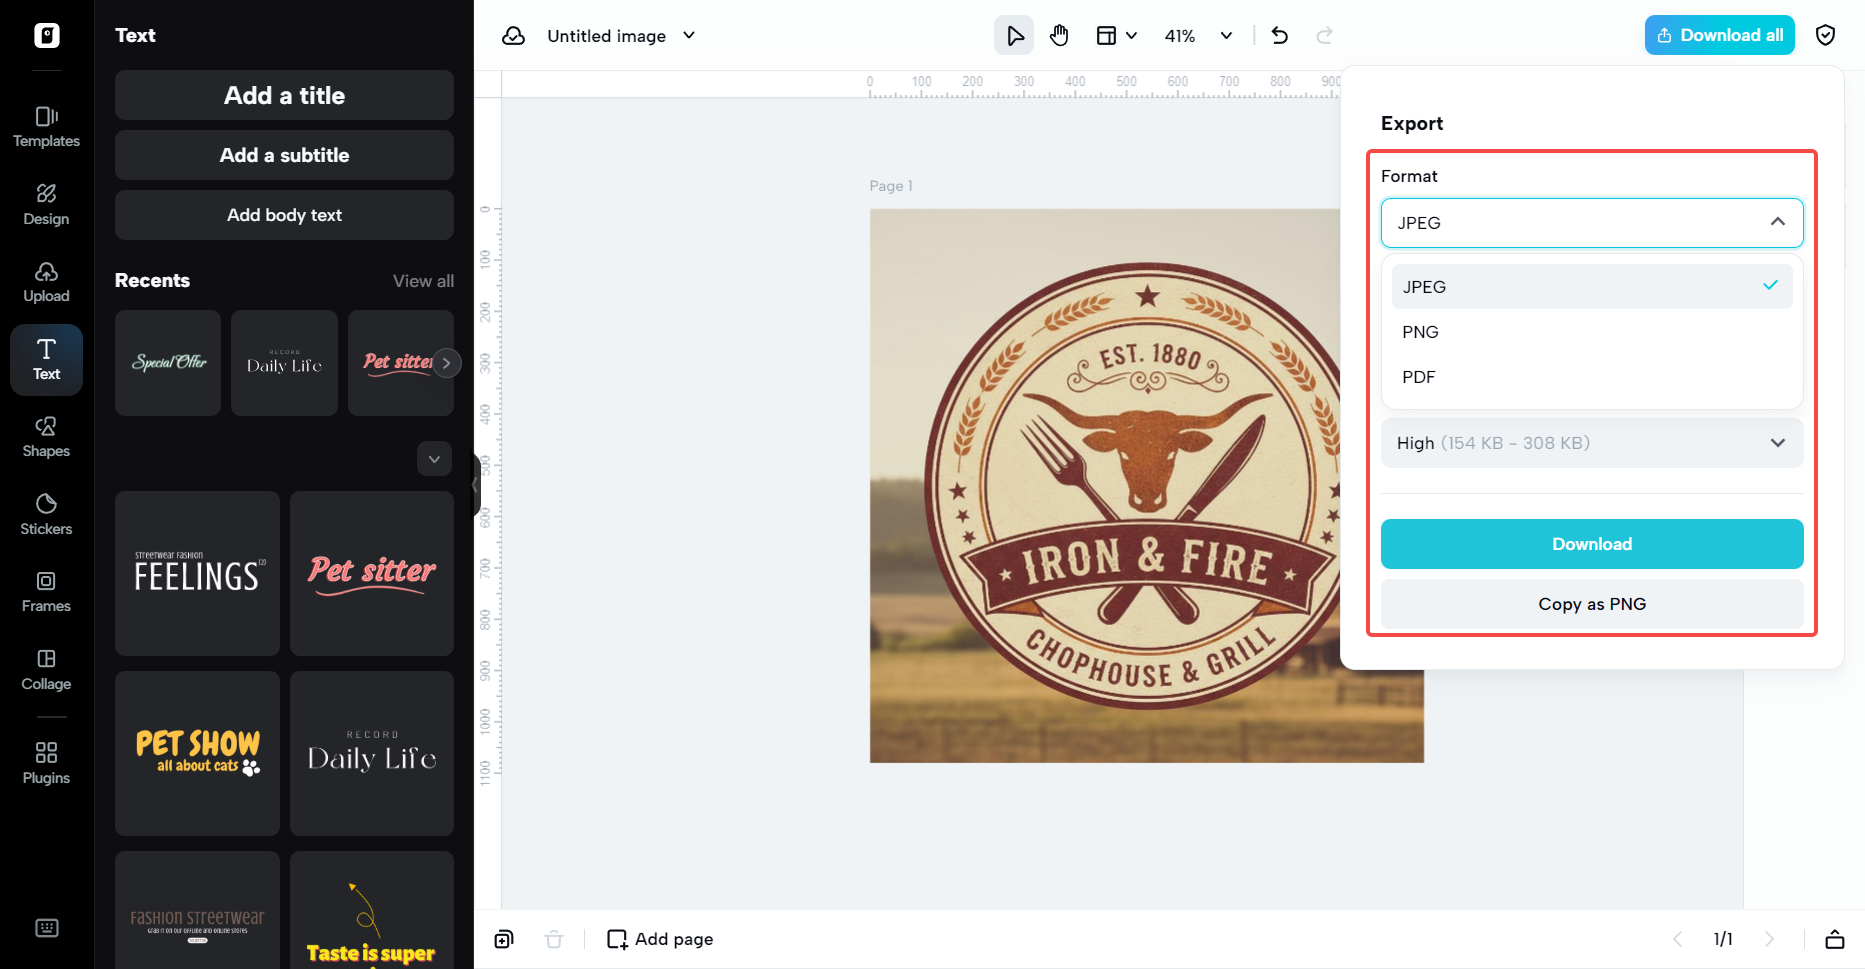
Task: Open the Frames sidebar panel
Action: (x=46, y=592)
